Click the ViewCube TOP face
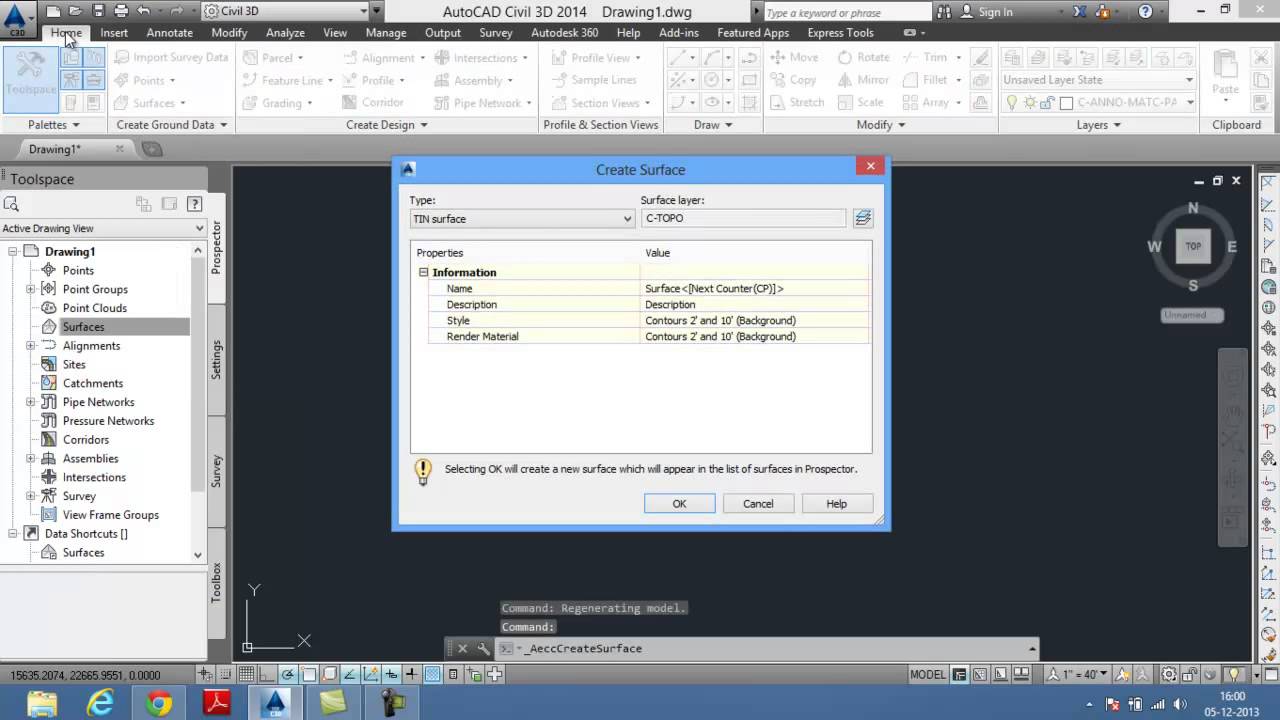Viewport: 1280px width, 720px height. click(x=1193, y=246)
